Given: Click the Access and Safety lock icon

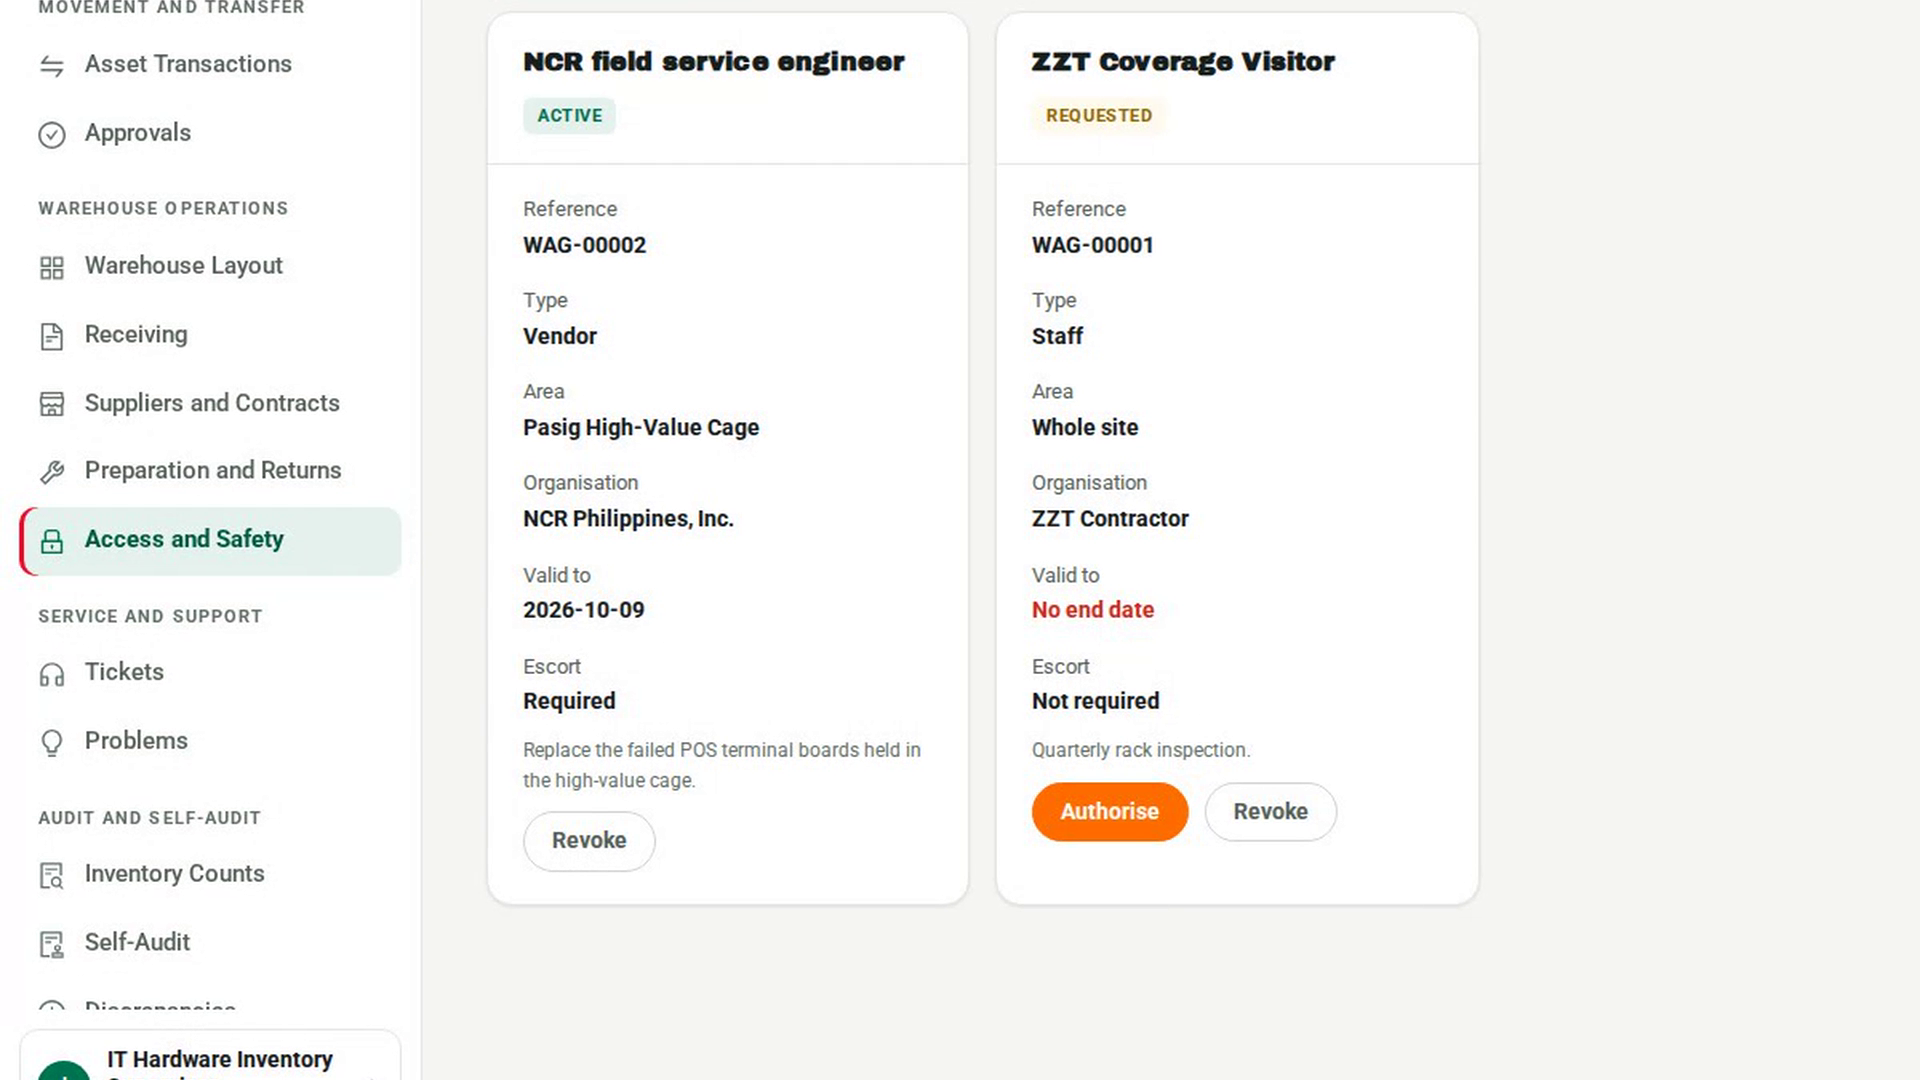Looking at the screenshot, I should 52,541.
